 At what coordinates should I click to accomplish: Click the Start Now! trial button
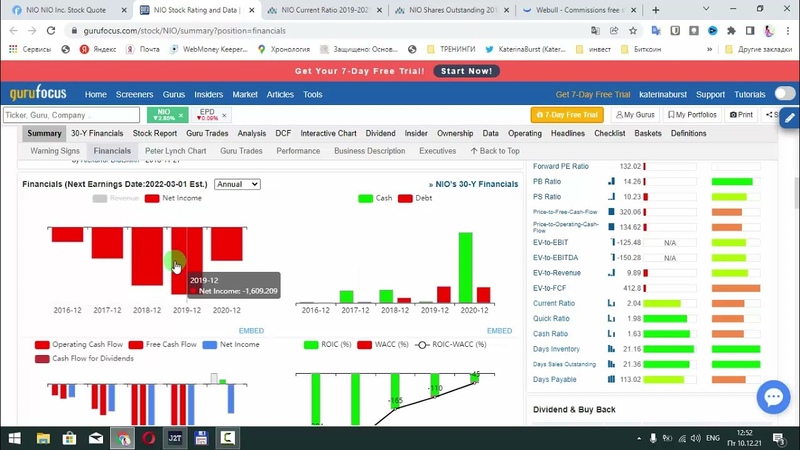pyautogui.click(x=465, y=72)
